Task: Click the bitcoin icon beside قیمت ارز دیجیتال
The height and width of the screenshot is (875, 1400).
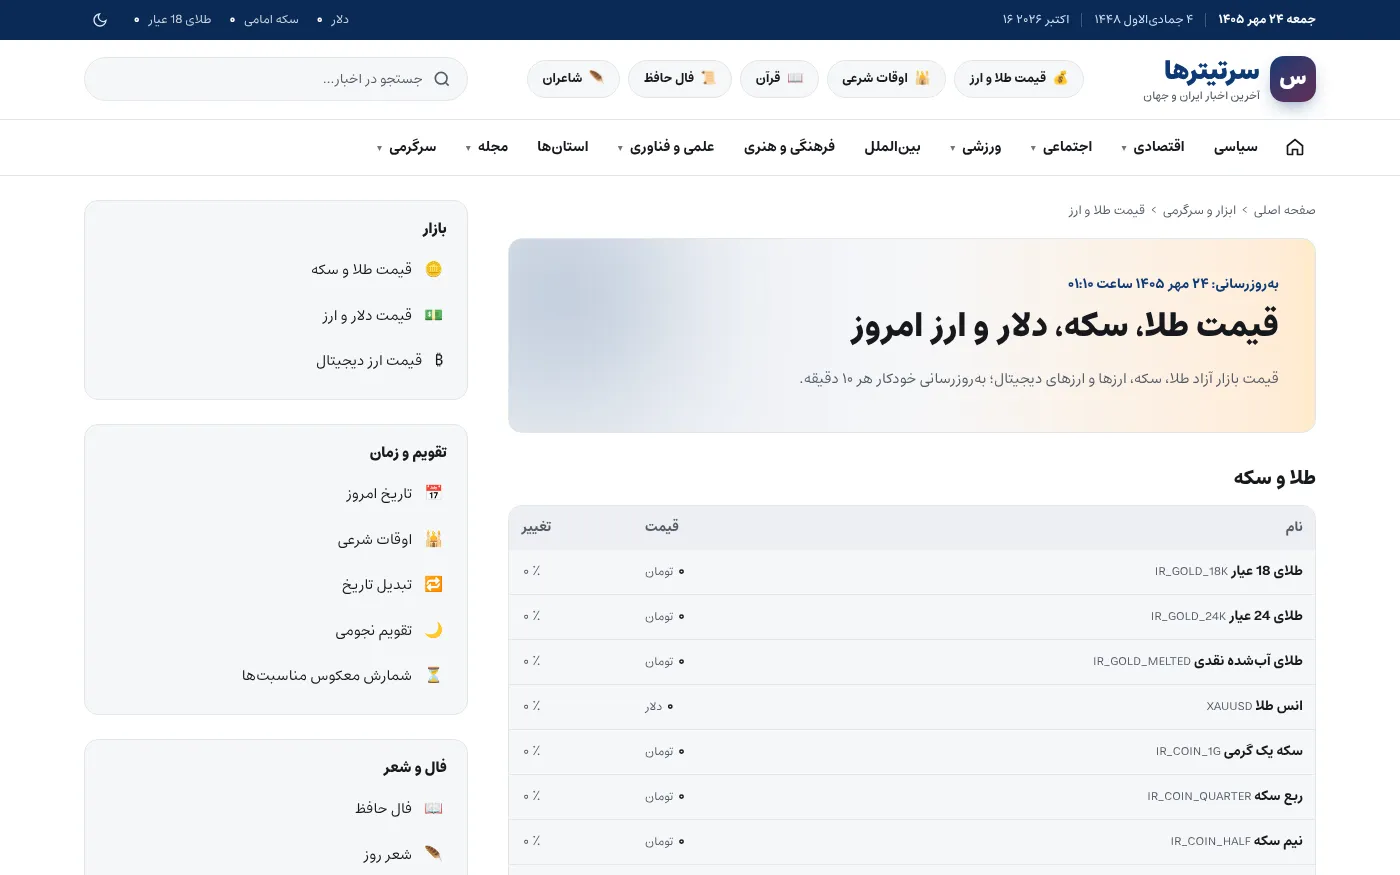Action: pyautogui.click(x=438, y=360)
